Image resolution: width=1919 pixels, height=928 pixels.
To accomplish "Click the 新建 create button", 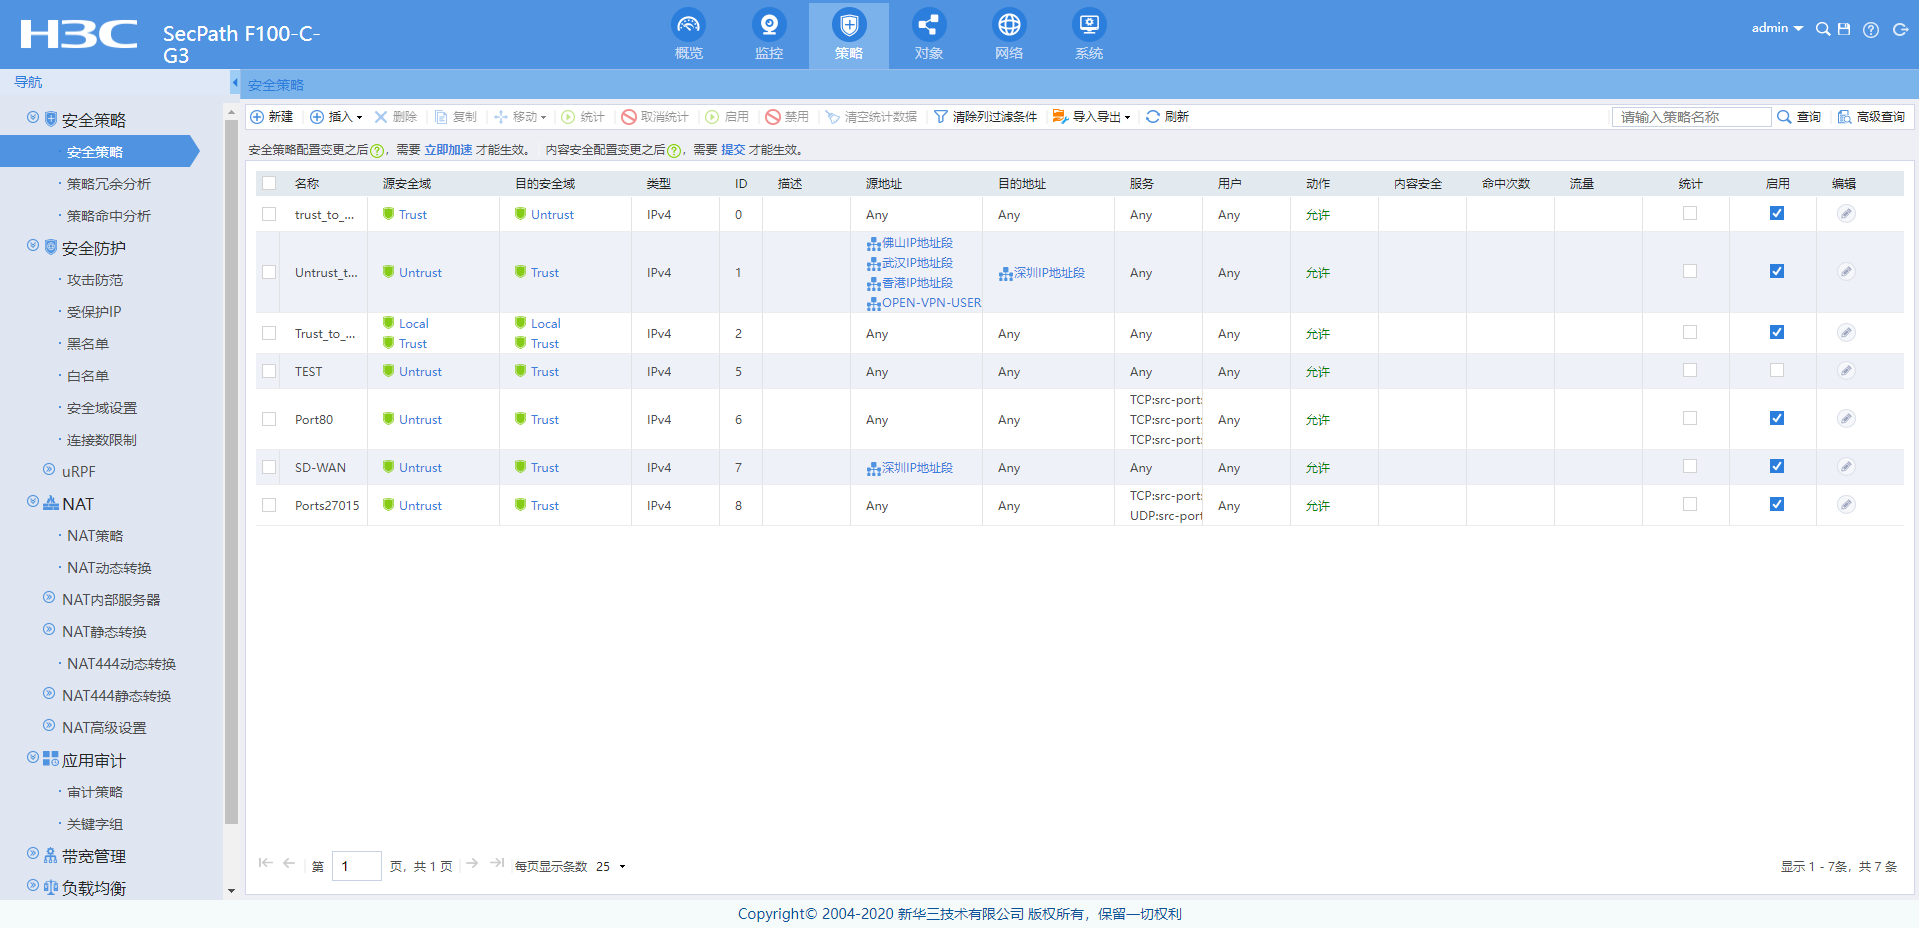I will click(x=271, y=117).
